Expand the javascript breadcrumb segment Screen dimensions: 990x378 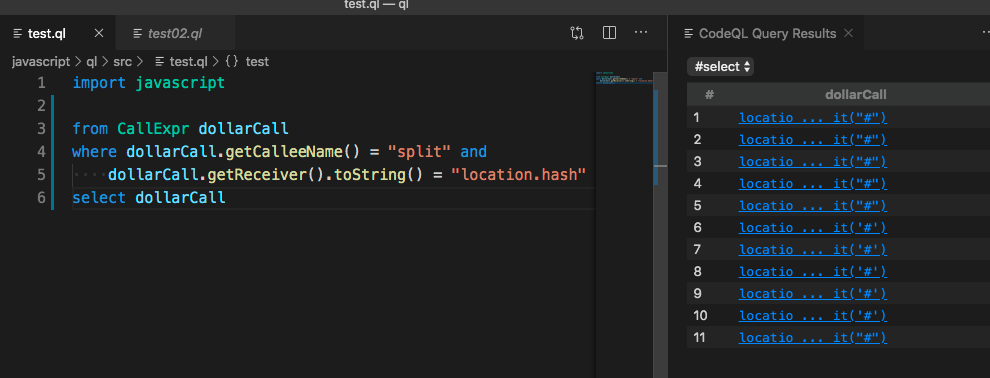coord(41,62)
